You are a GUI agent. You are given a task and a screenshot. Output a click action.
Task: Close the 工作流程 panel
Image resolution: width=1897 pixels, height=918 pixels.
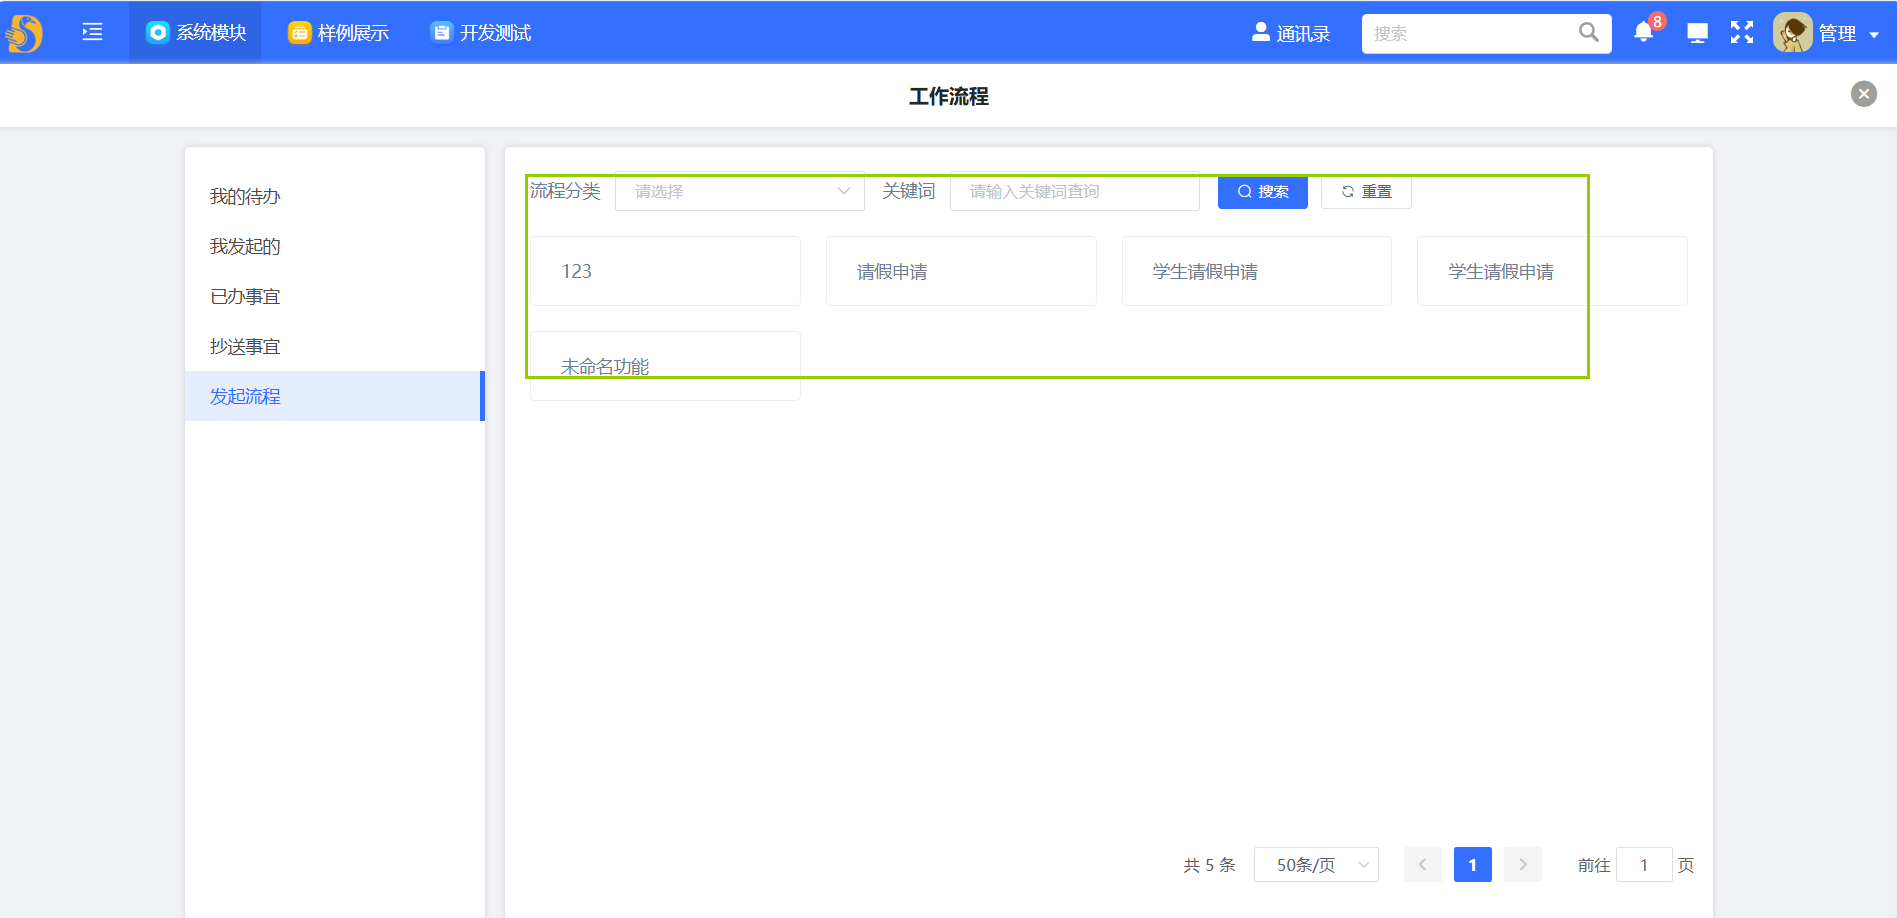1863,94
